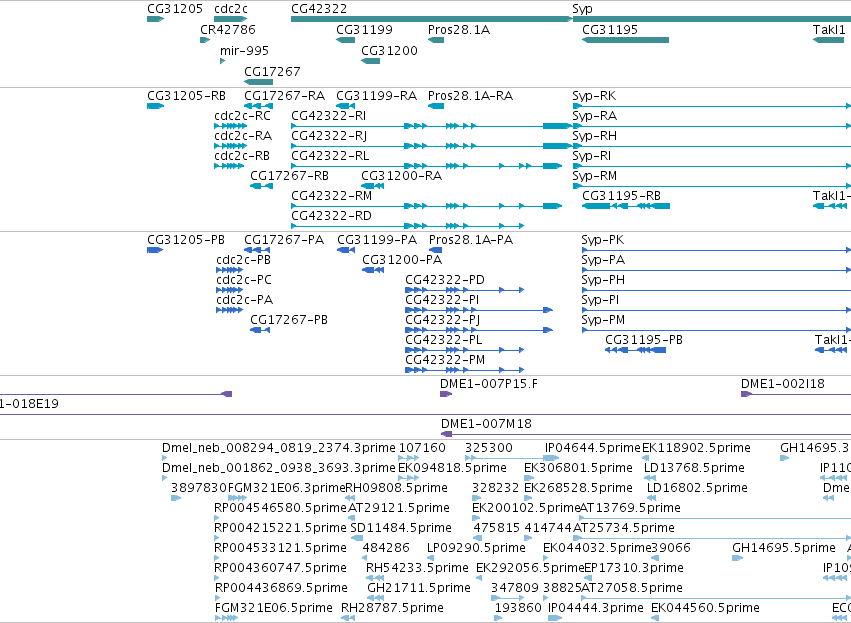Select the cdc2c-RC transcript label
The width and height of the screenshot is (851, 623).
(x=243, y=116)
